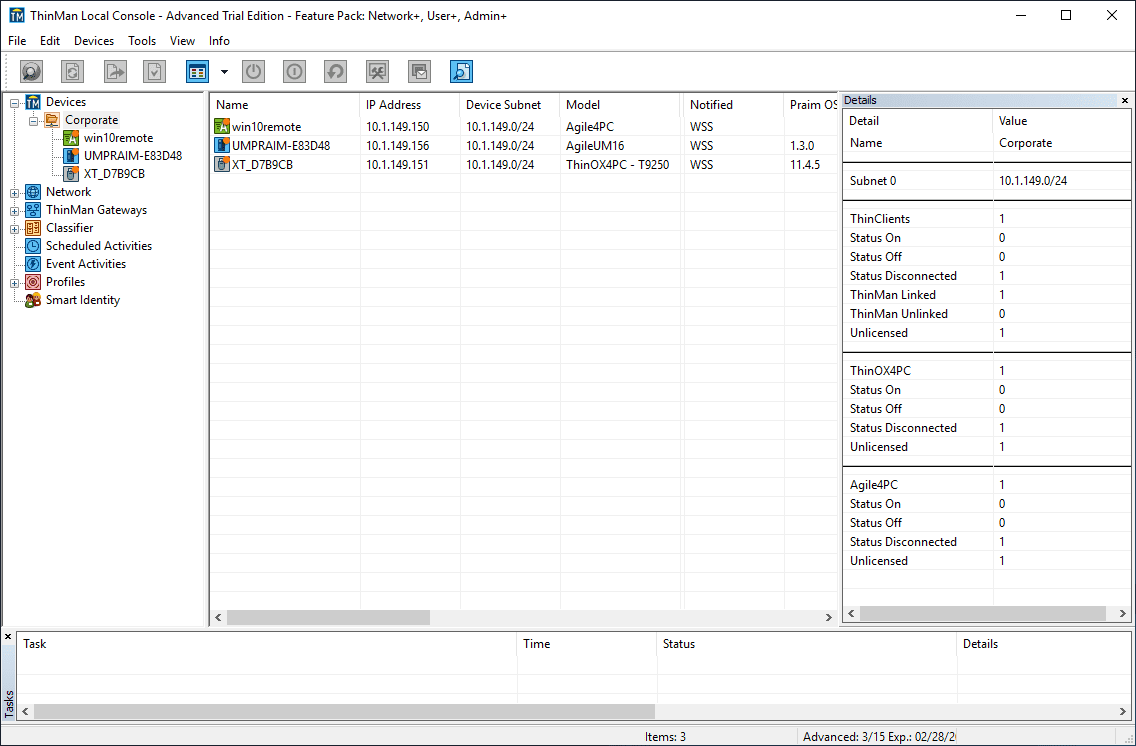Select the Corporate folder icon in tree
Viewport: 1136px width, 746px height.
click(52, 120)
